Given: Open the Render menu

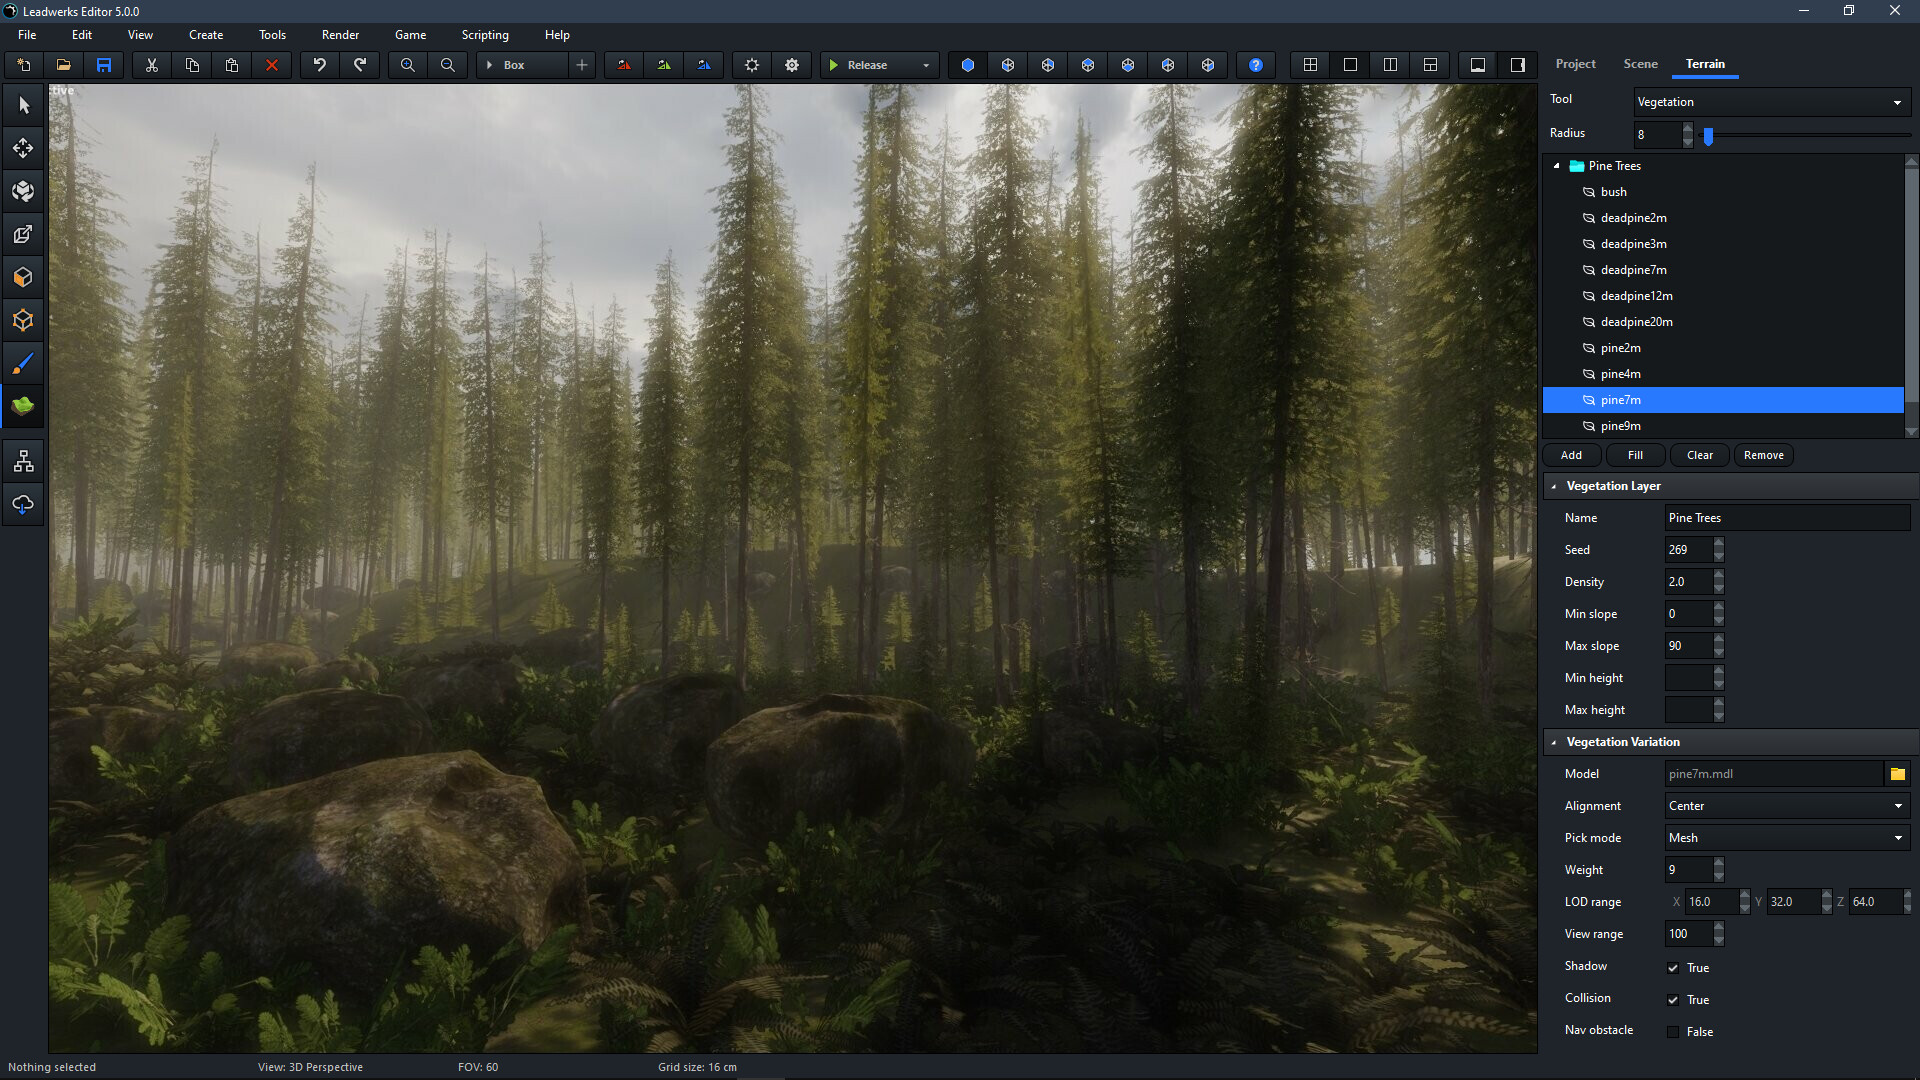Looking at the screenshot, I should (x=339, y=34).
